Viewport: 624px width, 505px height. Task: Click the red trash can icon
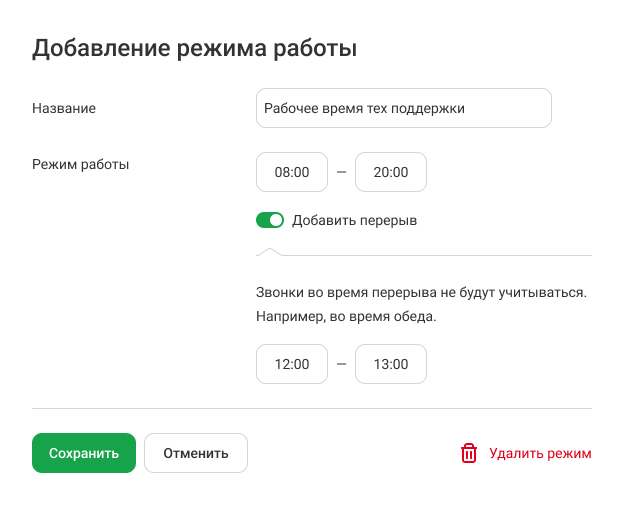(468, 453)
